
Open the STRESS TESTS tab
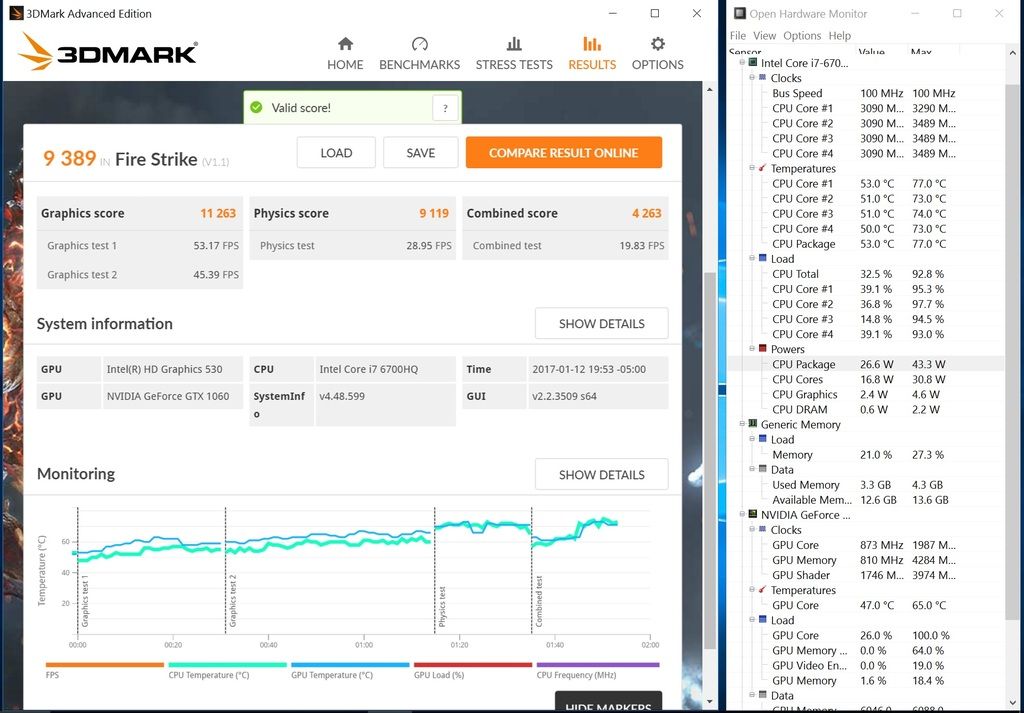pyautogui.click(x=514, y=54)
